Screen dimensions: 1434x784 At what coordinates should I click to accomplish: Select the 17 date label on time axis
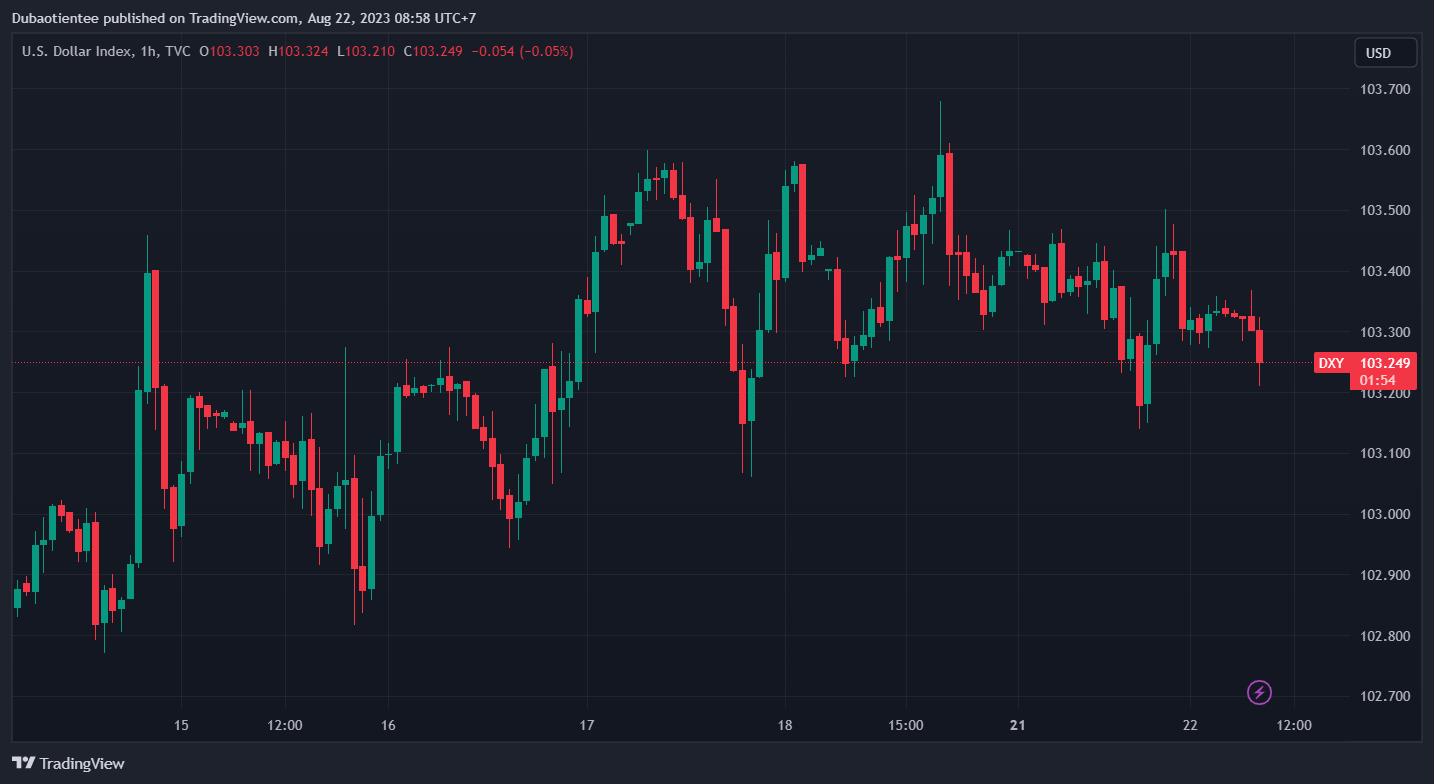[x=587, y=724]
